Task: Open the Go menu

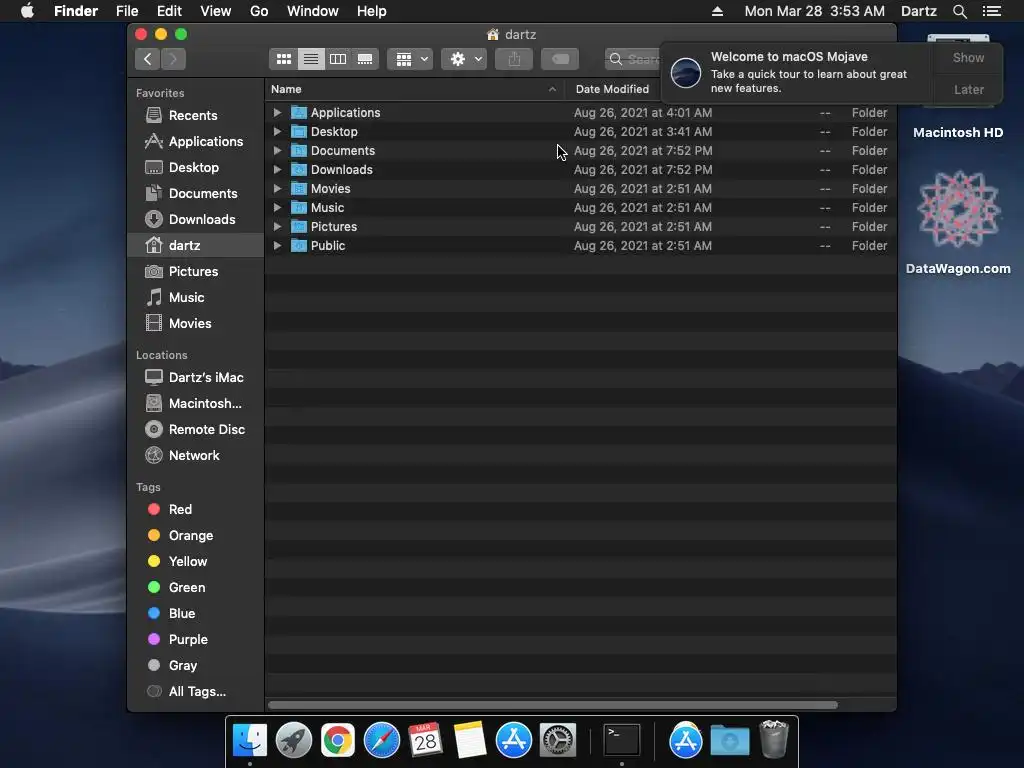Action: pos(259,11)
